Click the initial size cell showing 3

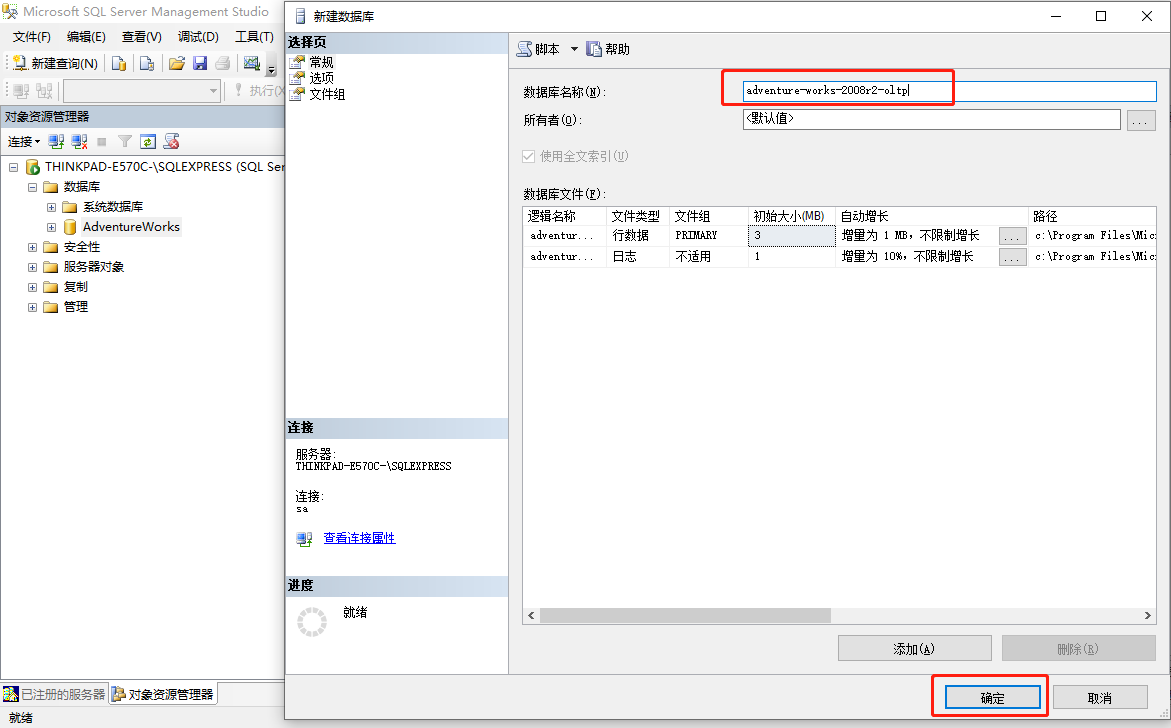tap(792, 236)
